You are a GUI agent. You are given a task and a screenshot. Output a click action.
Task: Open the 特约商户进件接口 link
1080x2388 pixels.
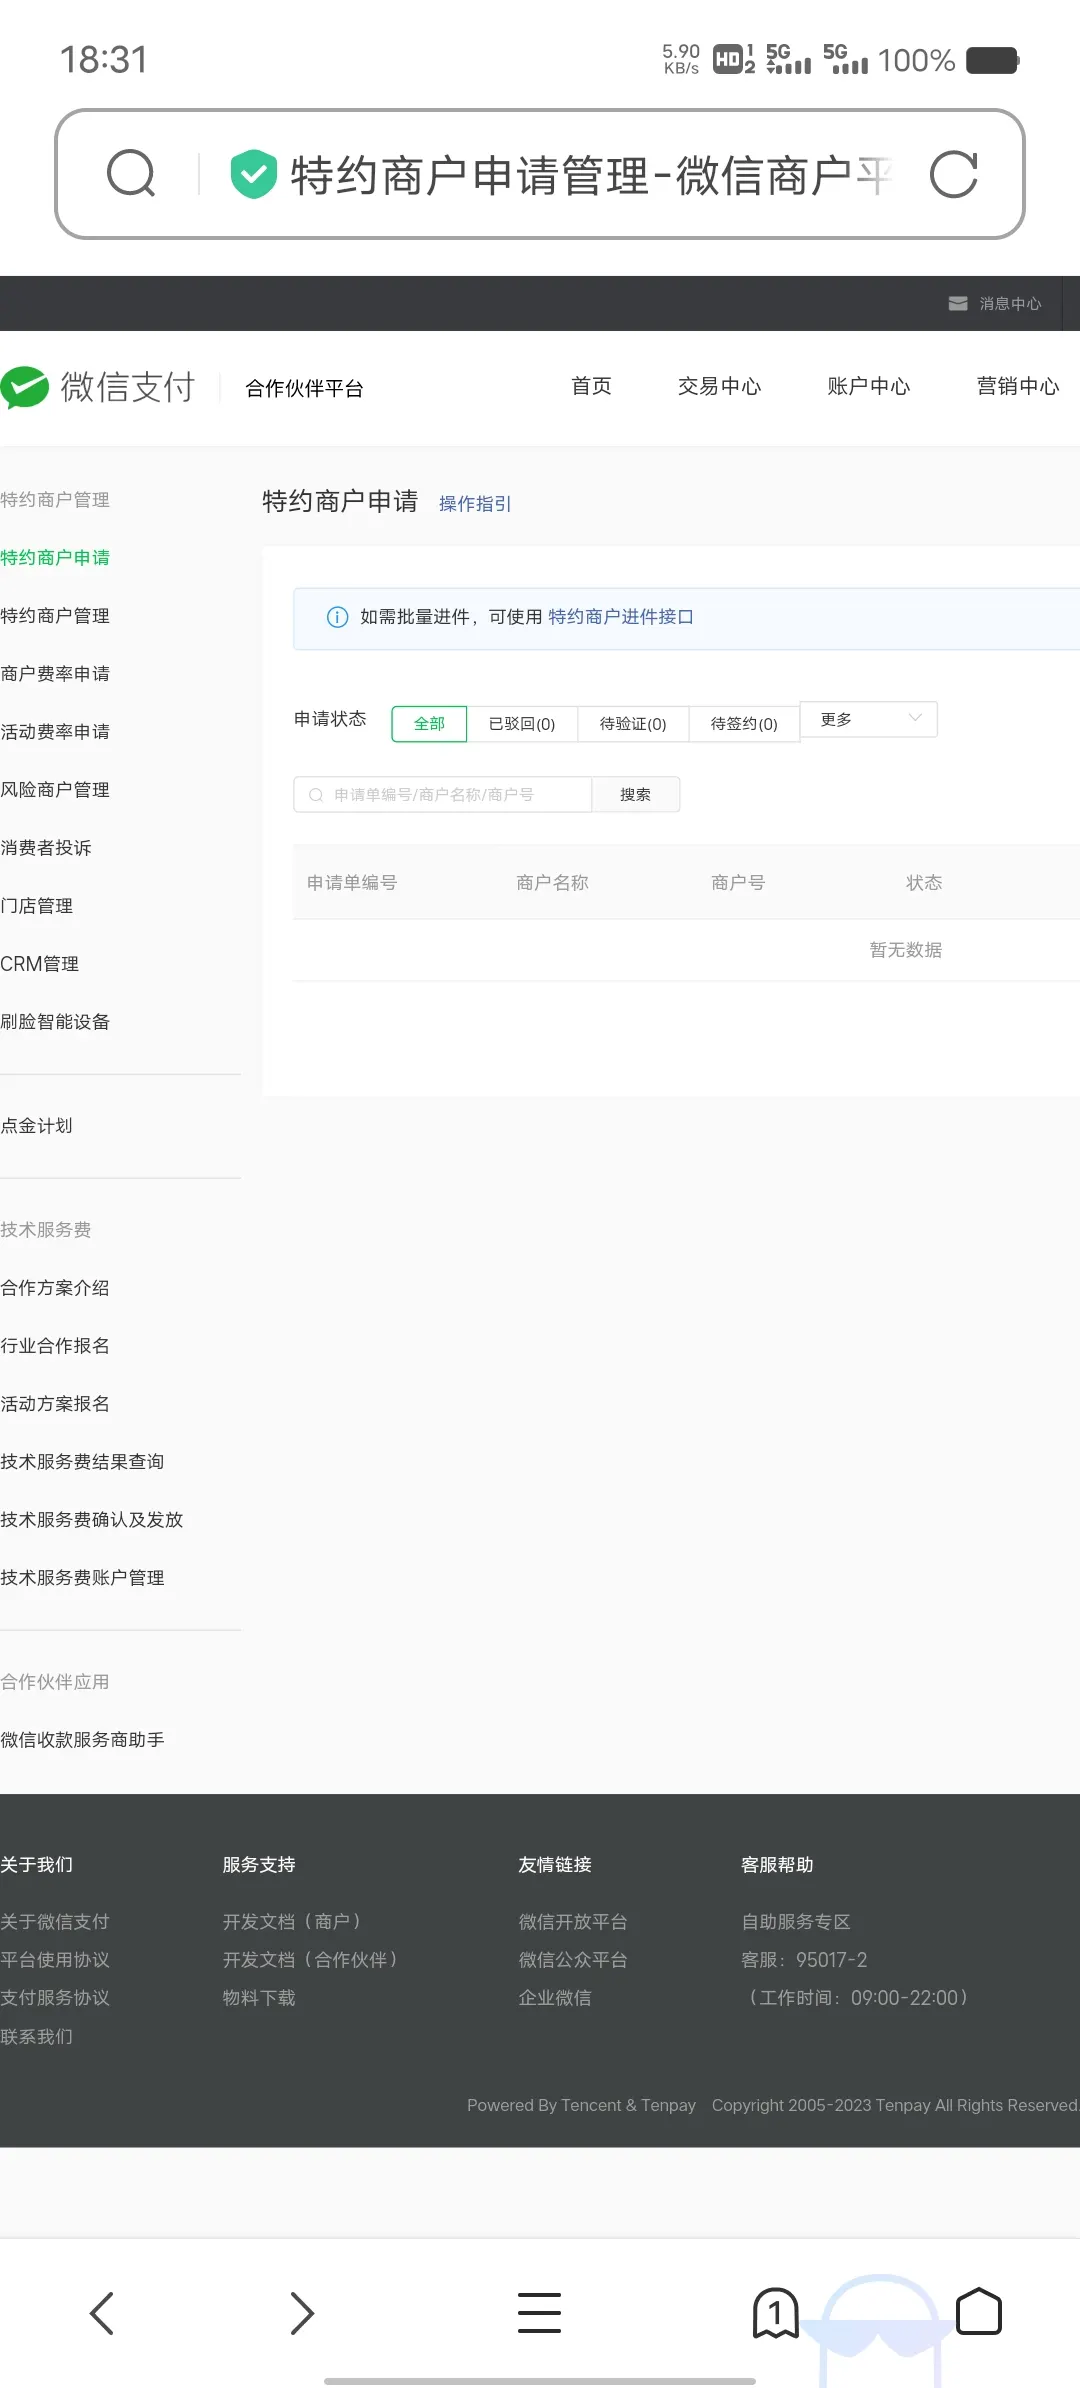[x=621, y=617]
